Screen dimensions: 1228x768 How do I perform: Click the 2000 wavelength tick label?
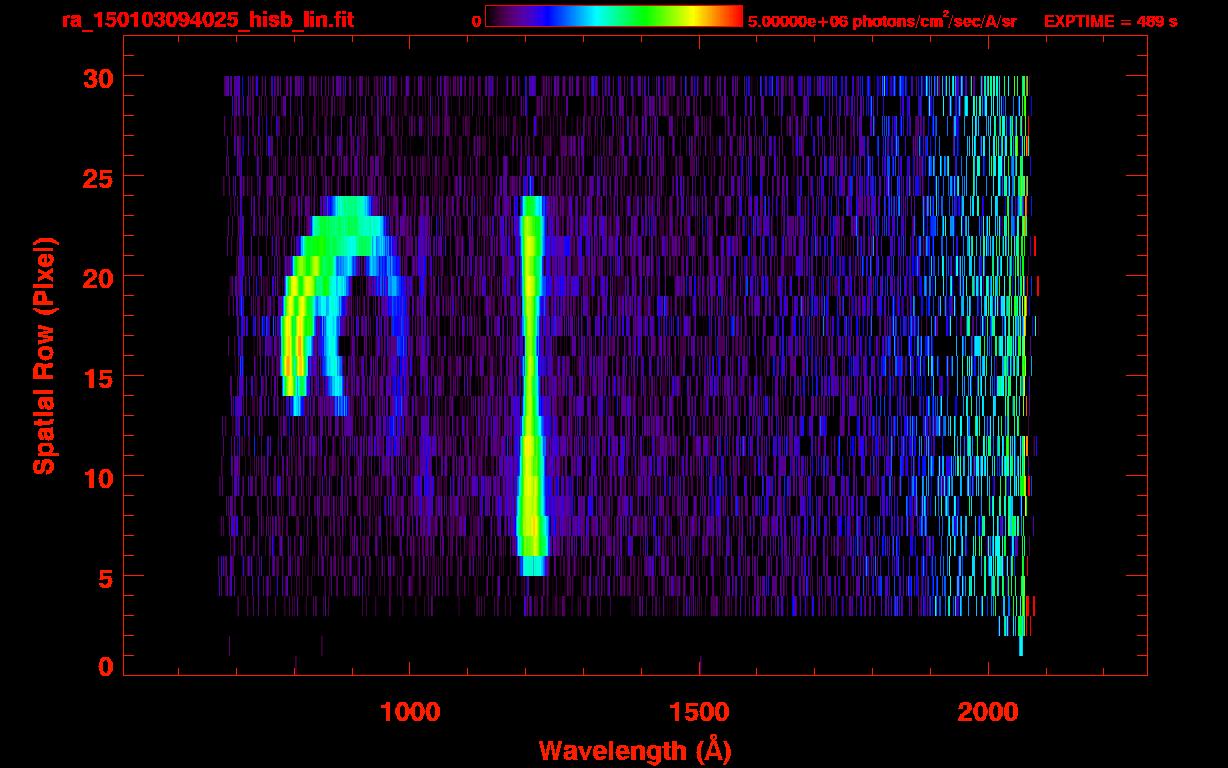coord(988,712)
